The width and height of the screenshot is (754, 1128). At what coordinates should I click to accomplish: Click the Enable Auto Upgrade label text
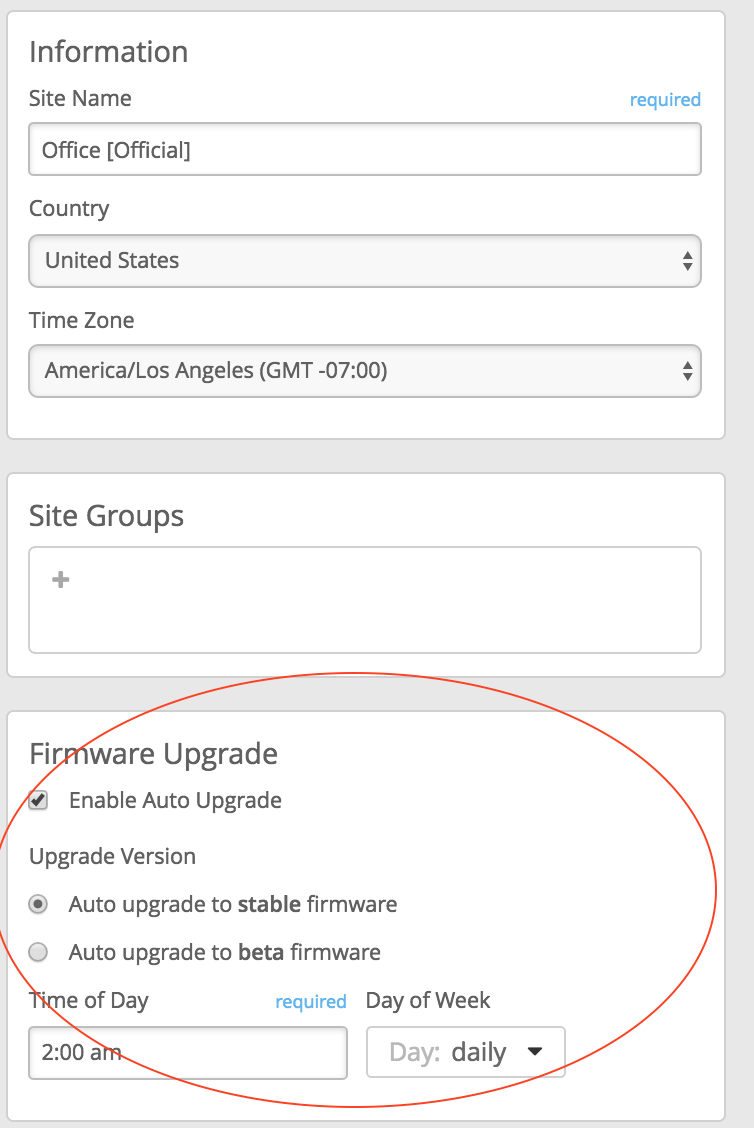[x=175, y=800]
